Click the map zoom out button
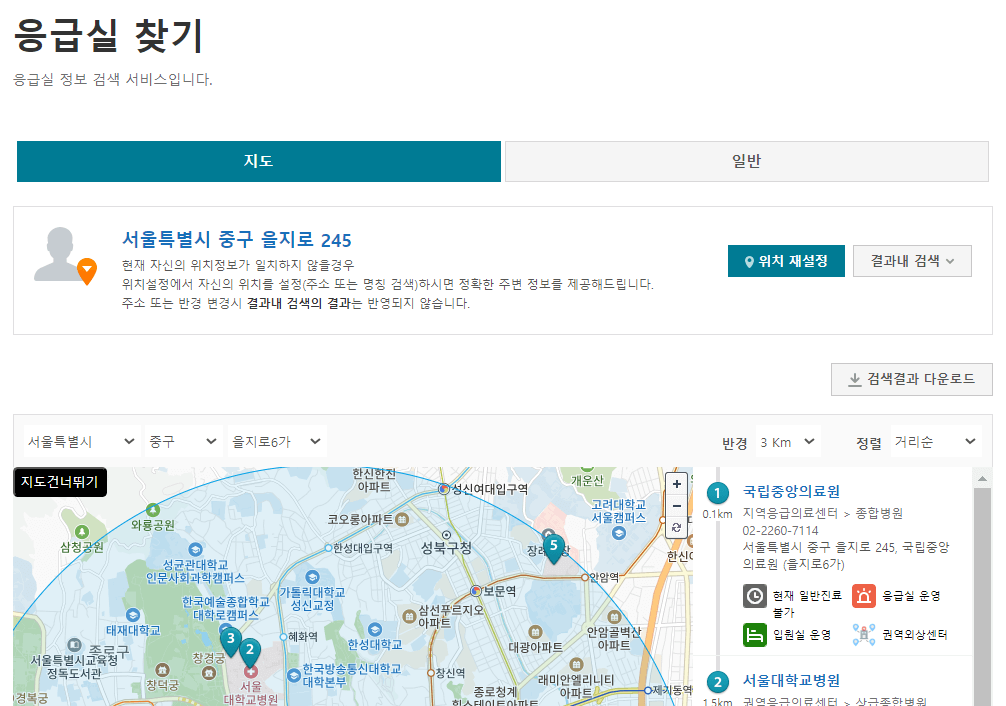1006x706 pixels. tap(676, 505)
